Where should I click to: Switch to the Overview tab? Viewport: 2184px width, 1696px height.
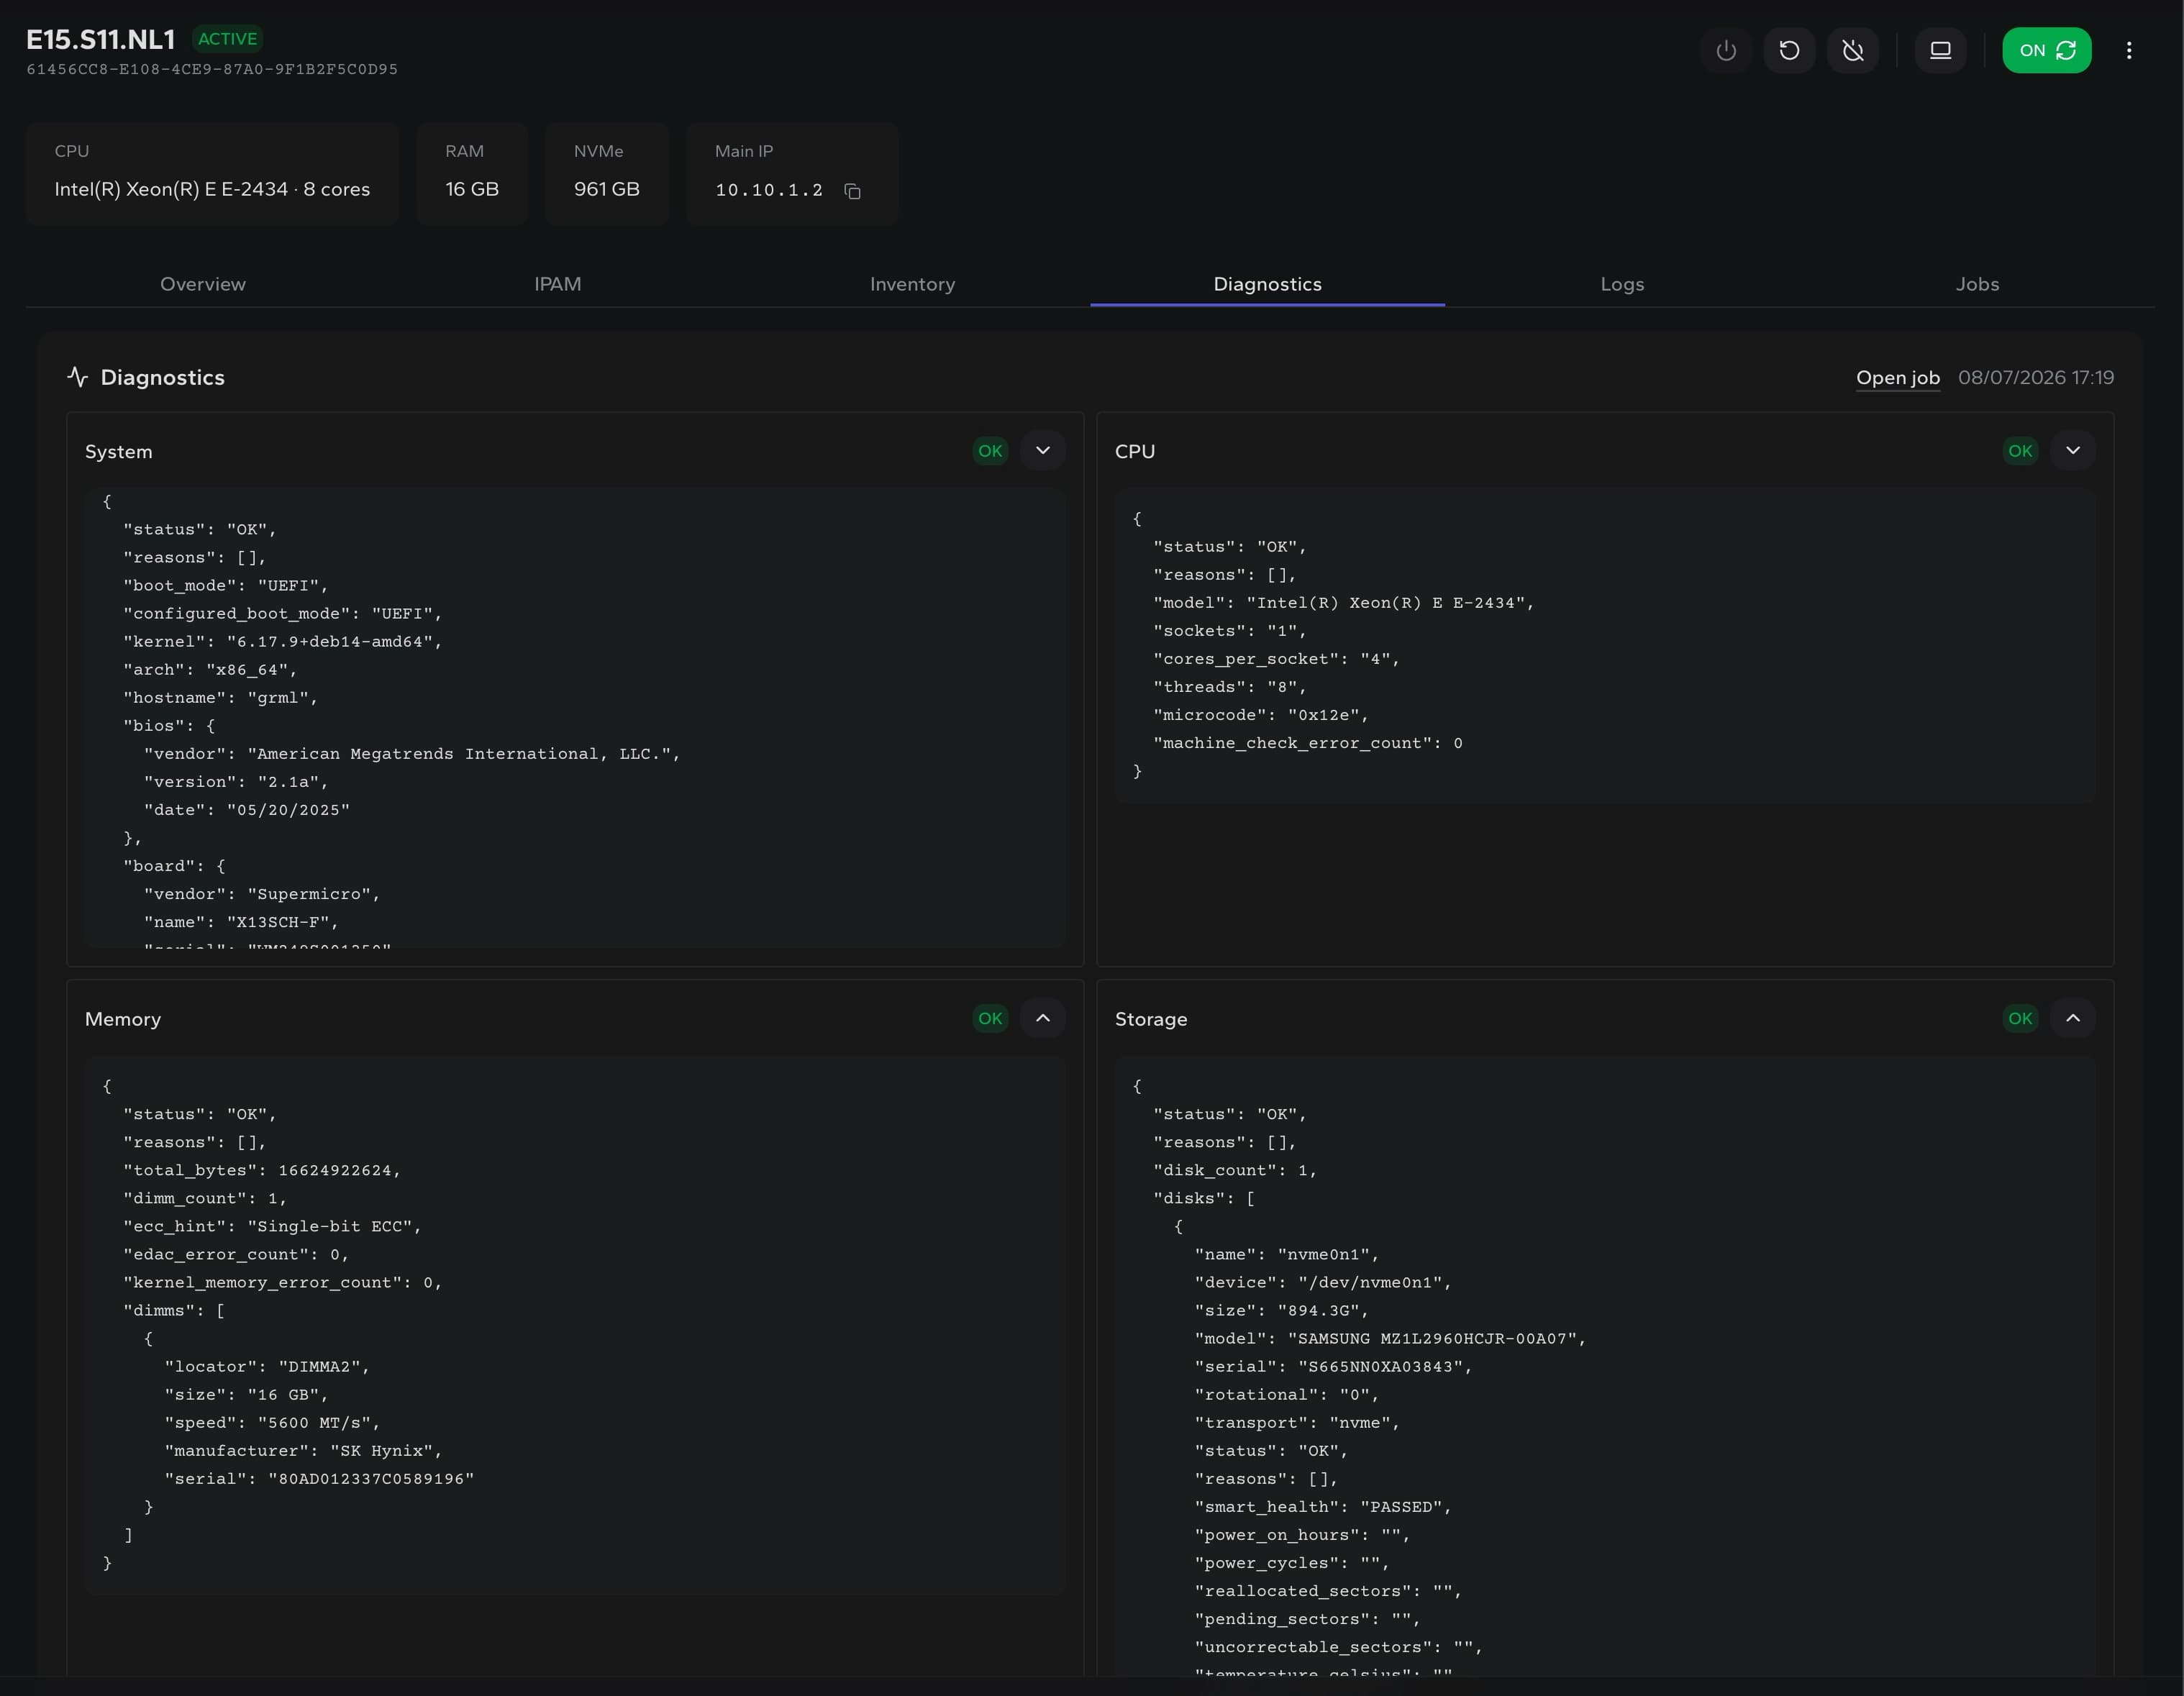coord(203,284)
